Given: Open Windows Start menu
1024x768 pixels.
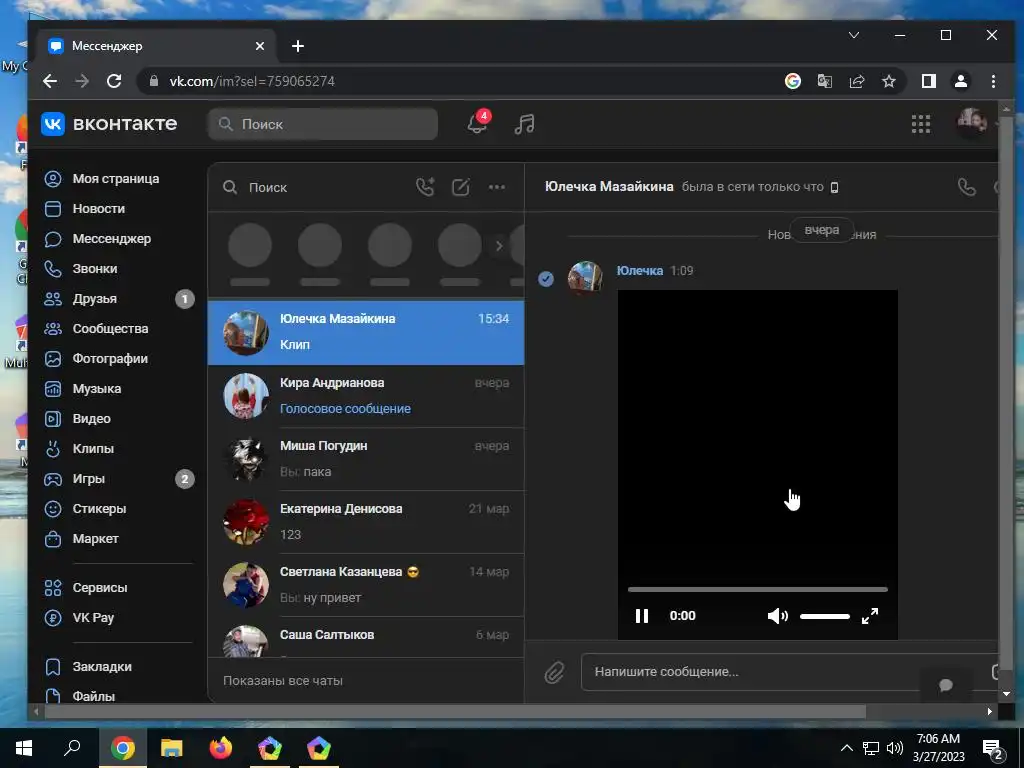Looking at the screenshot, I should point(24,748).
